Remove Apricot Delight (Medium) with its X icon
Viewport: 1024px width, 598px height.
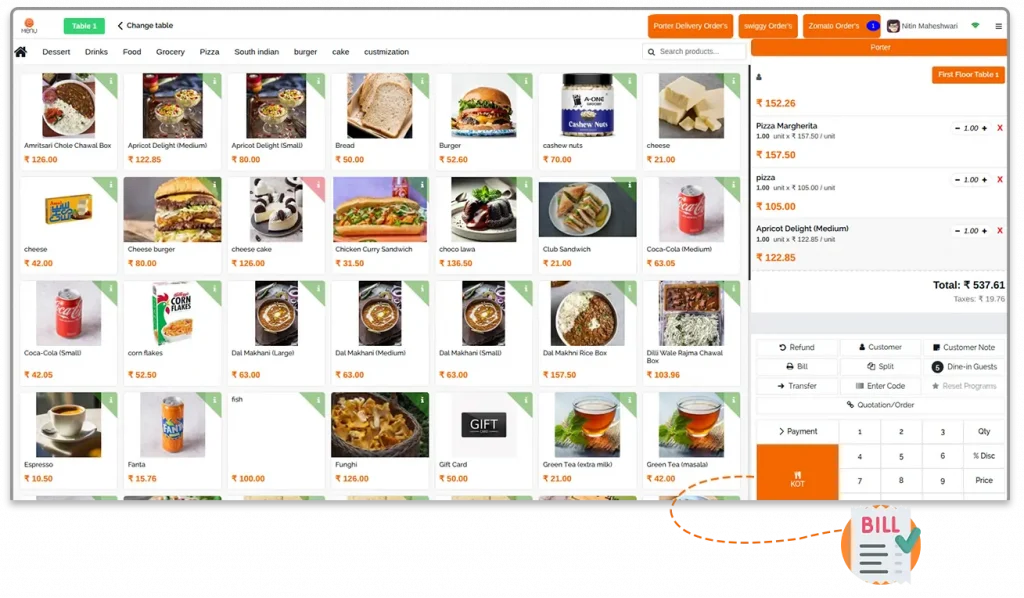click(999, 230)
